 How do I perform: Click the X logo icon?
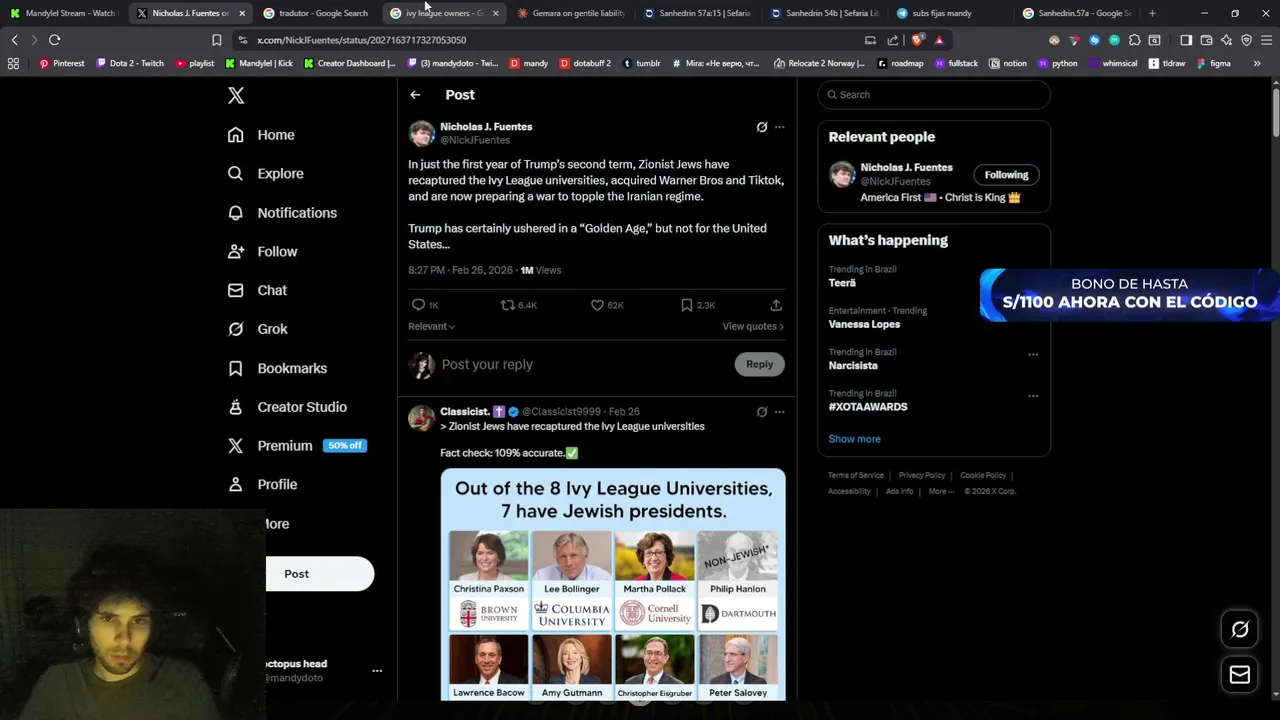[236, 95]
